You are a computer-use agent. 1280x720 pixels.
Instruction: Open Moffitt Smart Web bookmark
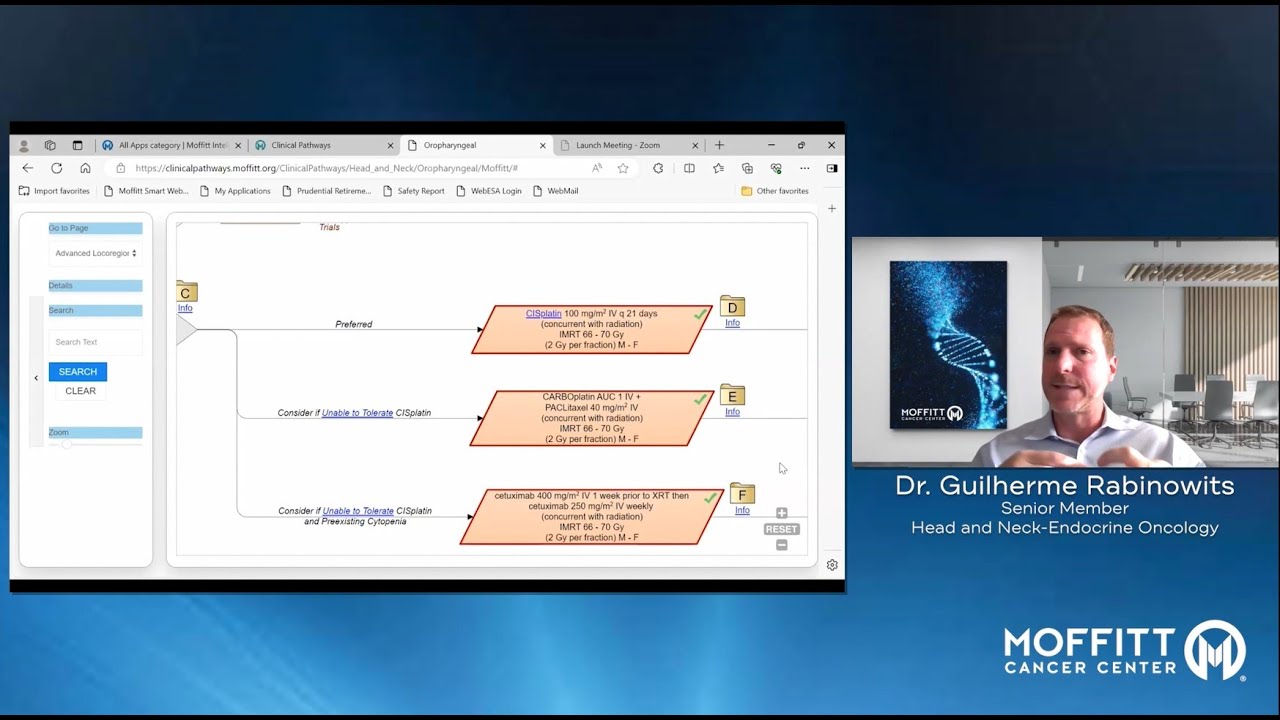pyautogui.click(x=146, y=191)
